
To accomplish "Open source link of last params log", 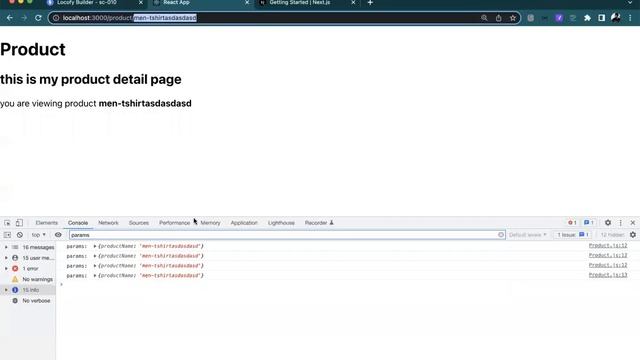I will (x=608, y=275).
